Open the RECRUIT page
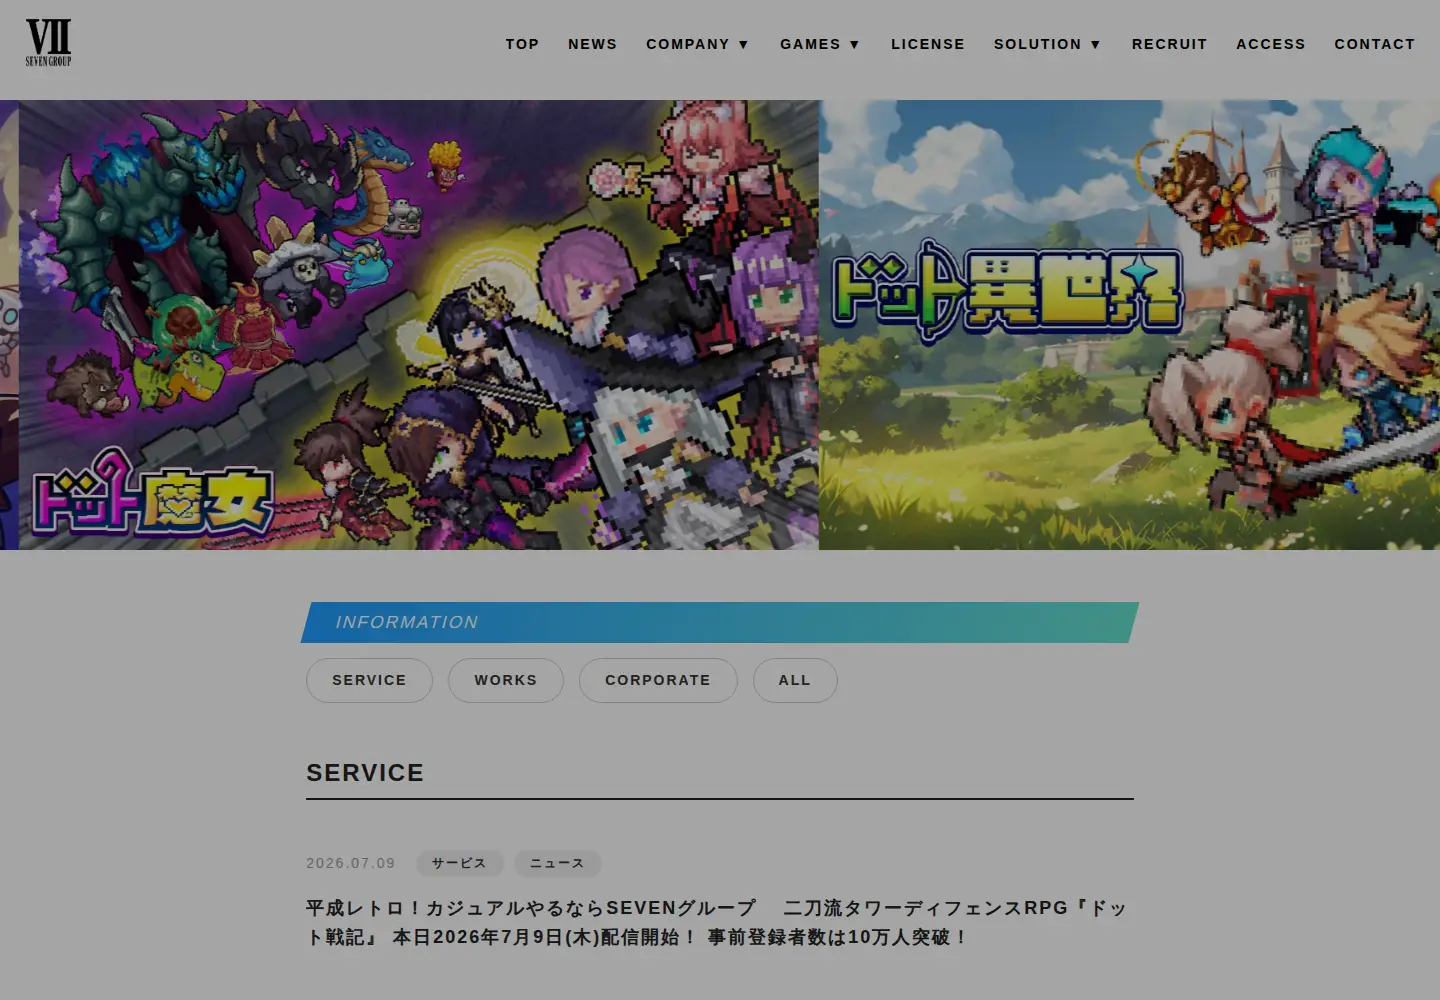Screen dimensions: 1440x1000 coord(1169,44)
